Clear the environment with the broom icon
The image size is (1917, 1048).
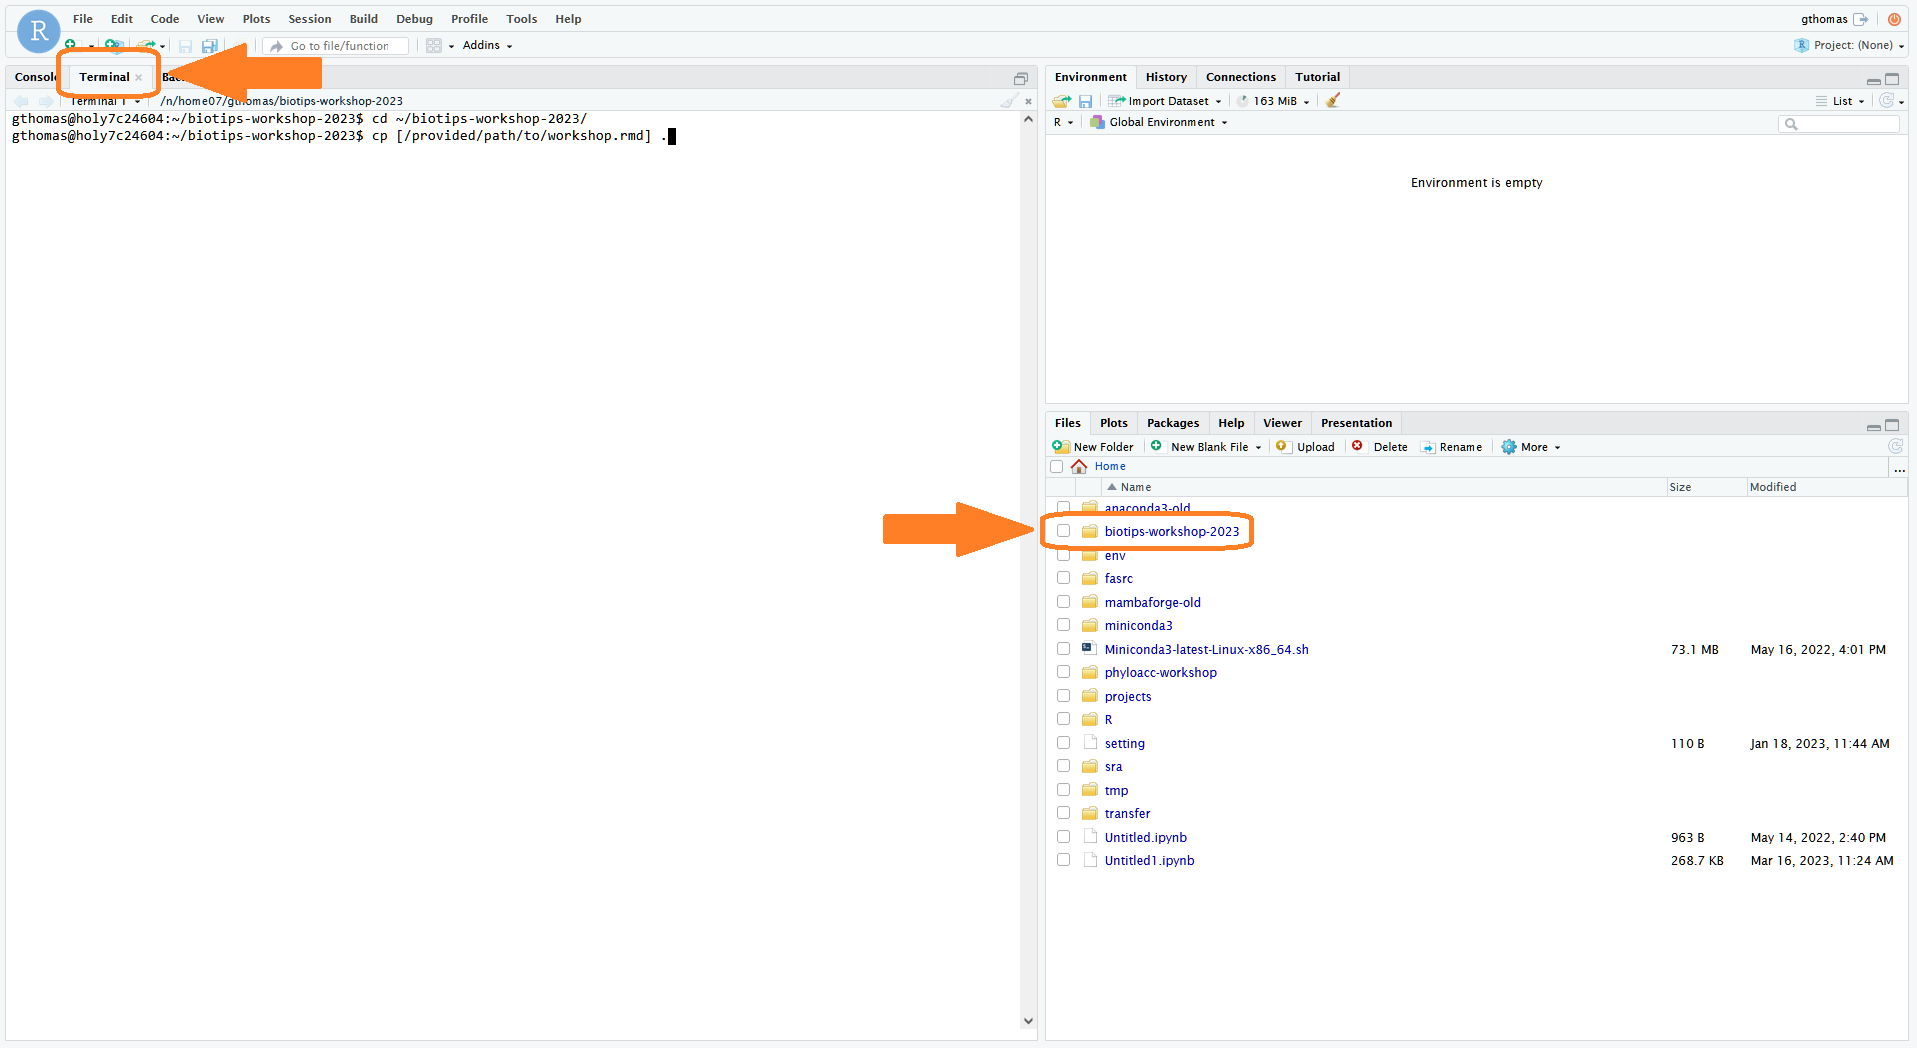click(x=1333, y=100)
